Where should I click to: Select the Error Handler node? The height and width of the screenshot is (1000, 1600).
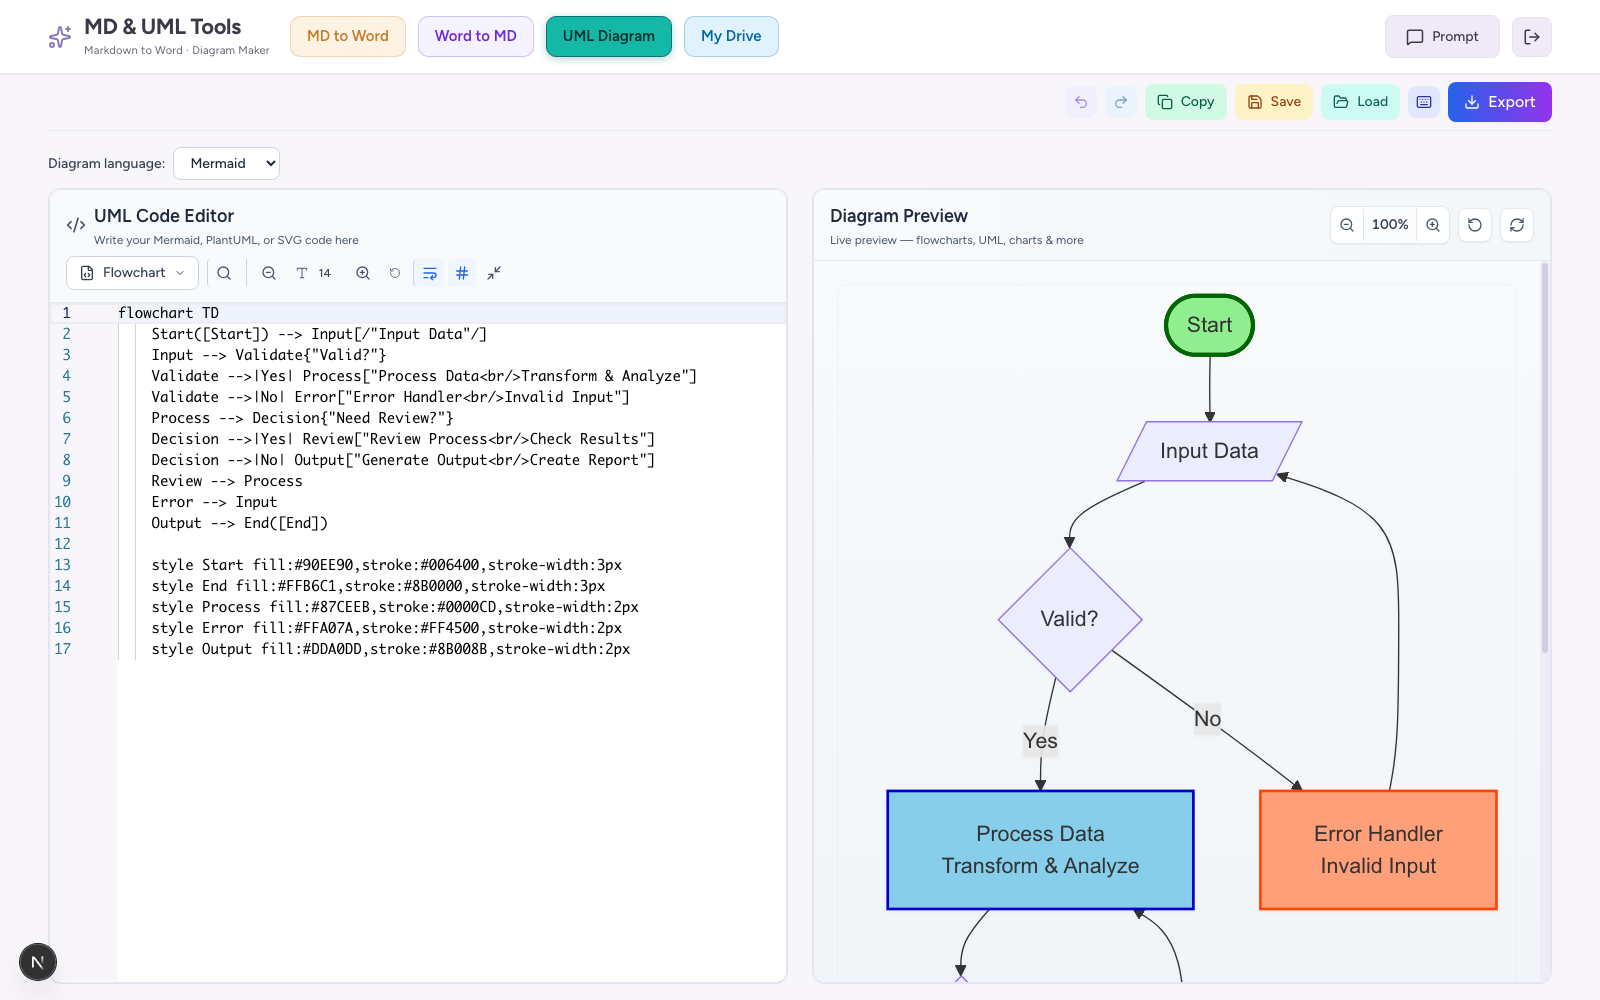(1378, 850)
